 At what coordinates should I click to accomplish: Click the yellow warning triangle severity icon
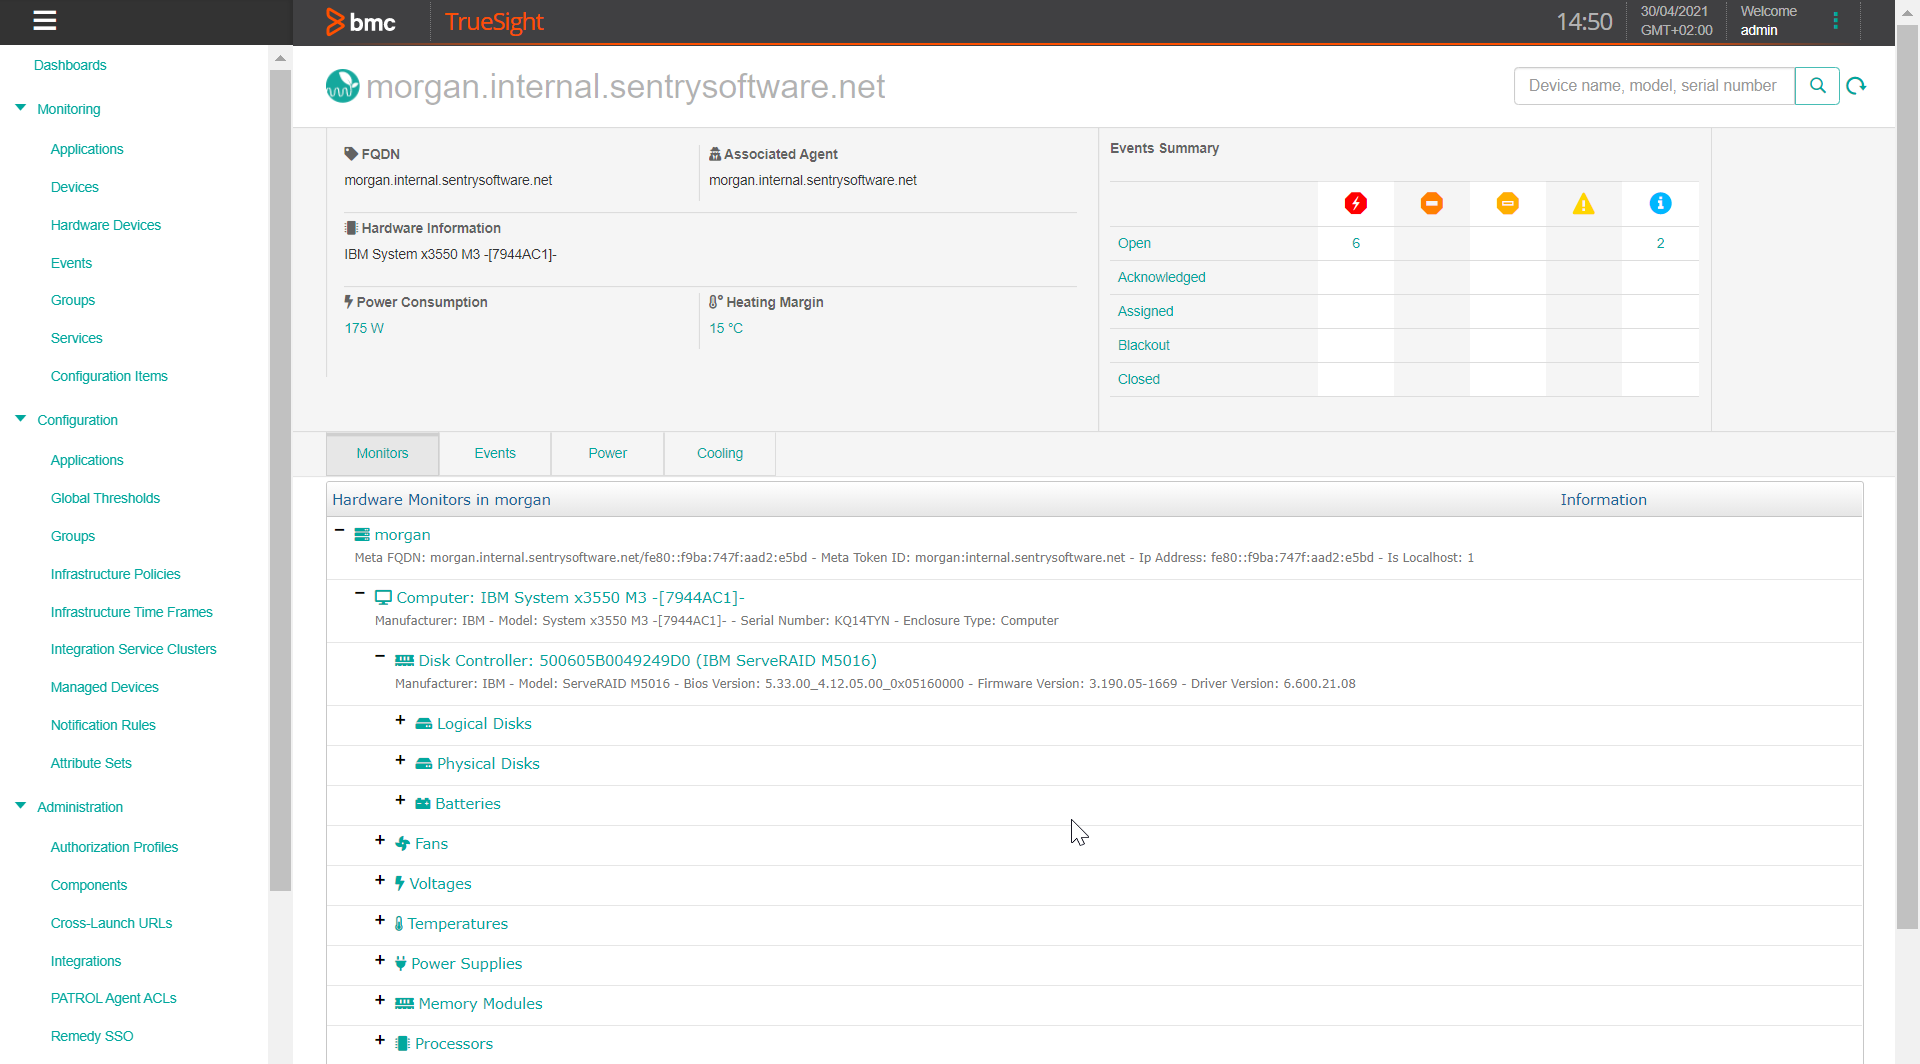click(1584, 204)
